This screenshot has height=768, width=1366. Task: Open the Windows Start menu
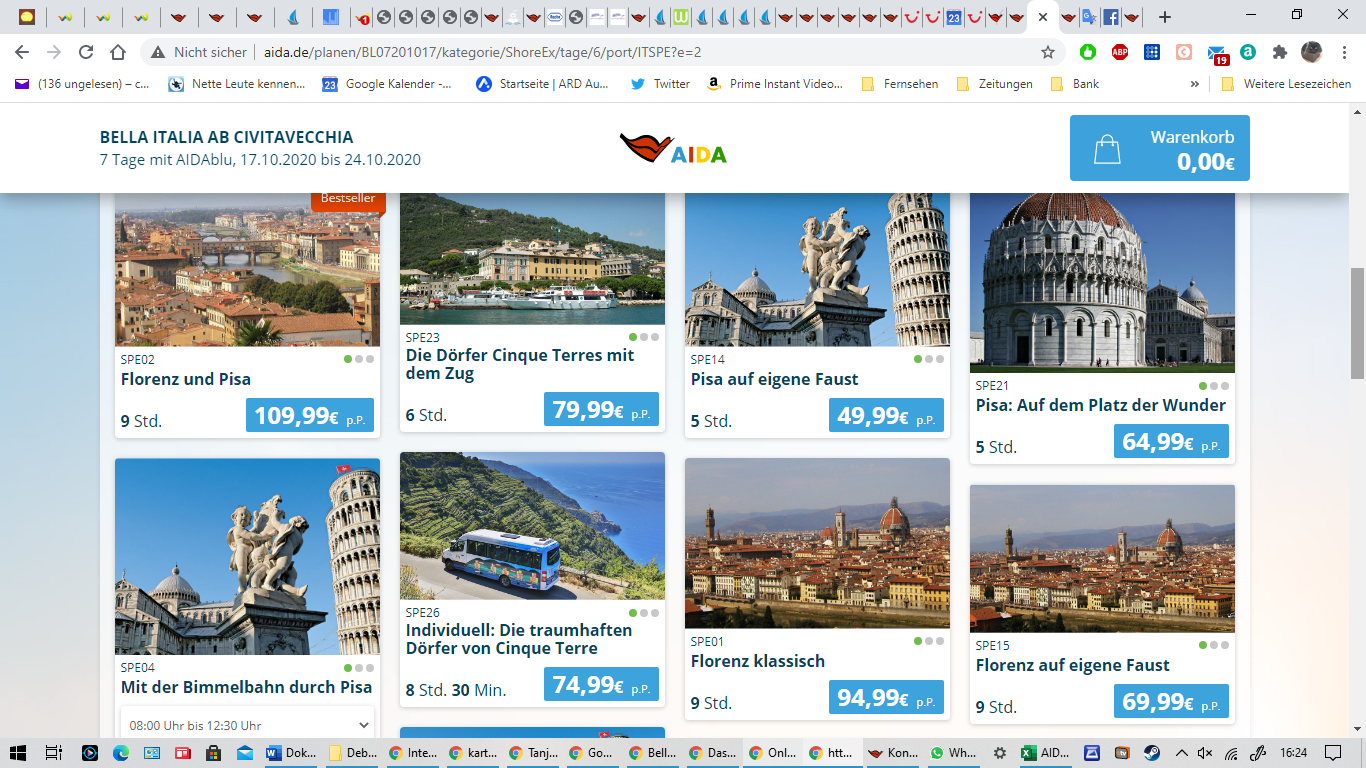[18, 753]
